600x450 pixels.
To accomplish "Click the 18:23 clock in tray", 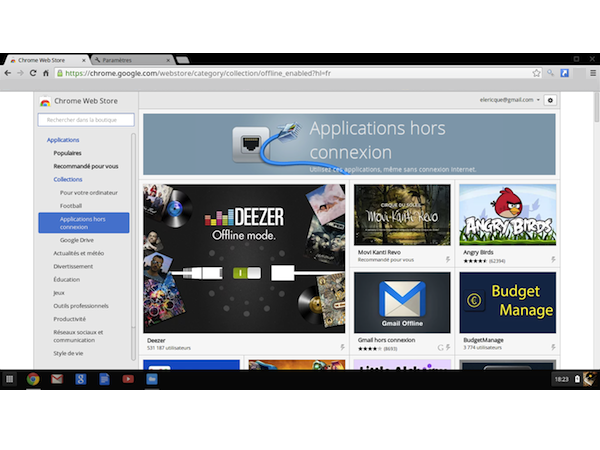I will coord(561,379).
